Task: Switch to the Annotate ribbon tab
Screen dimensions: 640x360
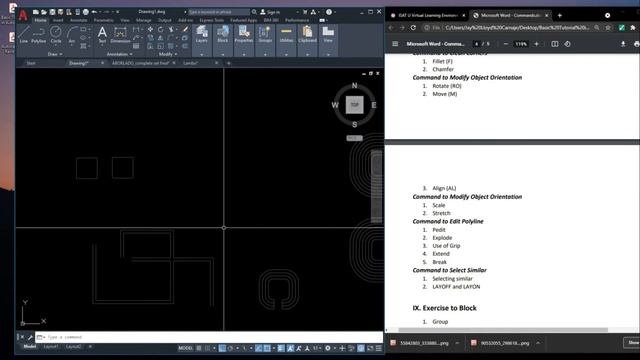Action: 79,20
